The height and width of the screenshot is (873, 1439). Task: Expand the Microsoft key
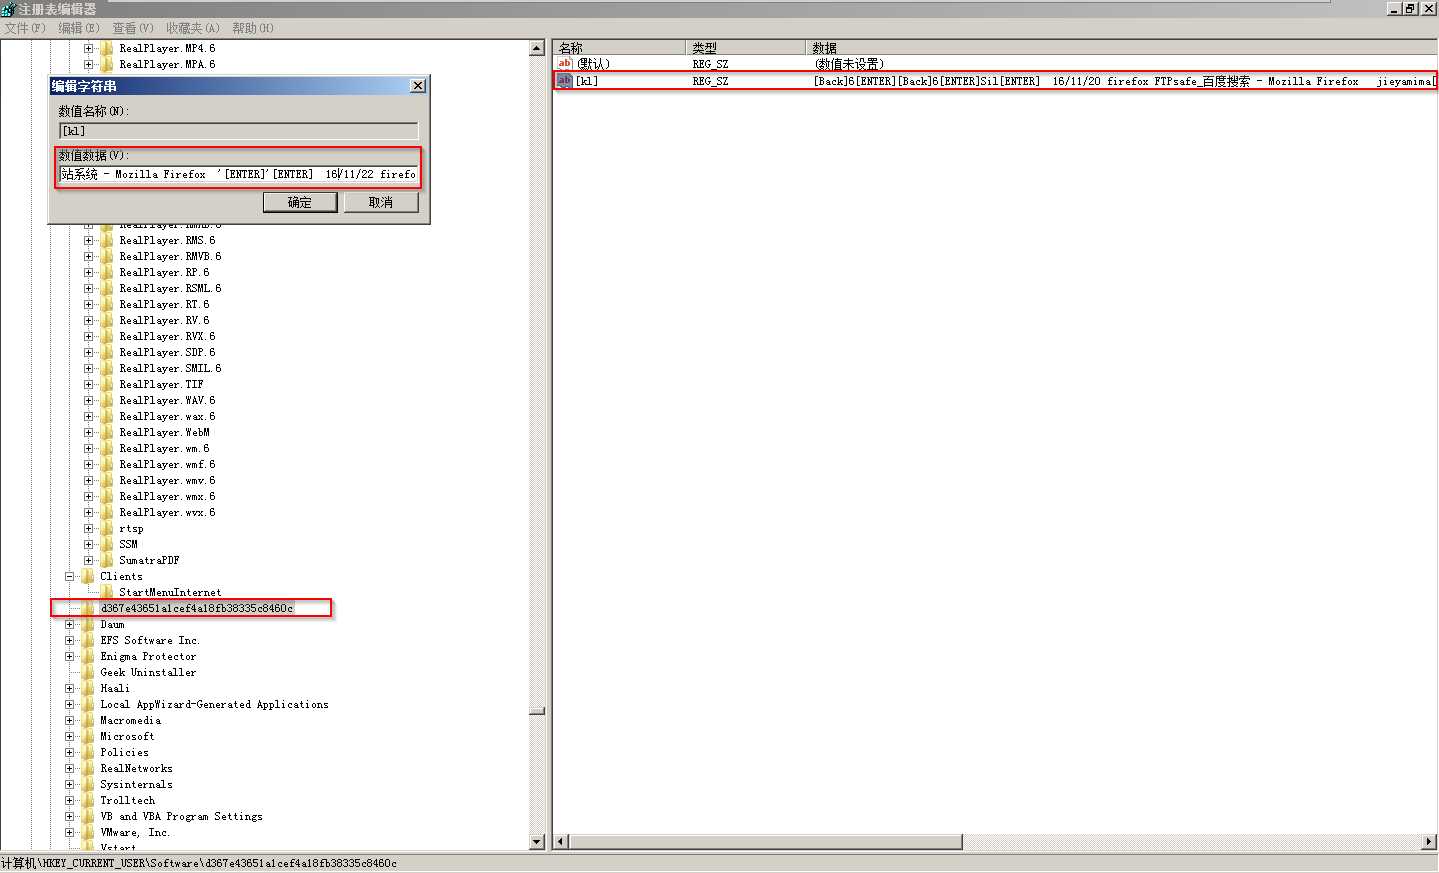pyautogui.click(x=69, y=736)
